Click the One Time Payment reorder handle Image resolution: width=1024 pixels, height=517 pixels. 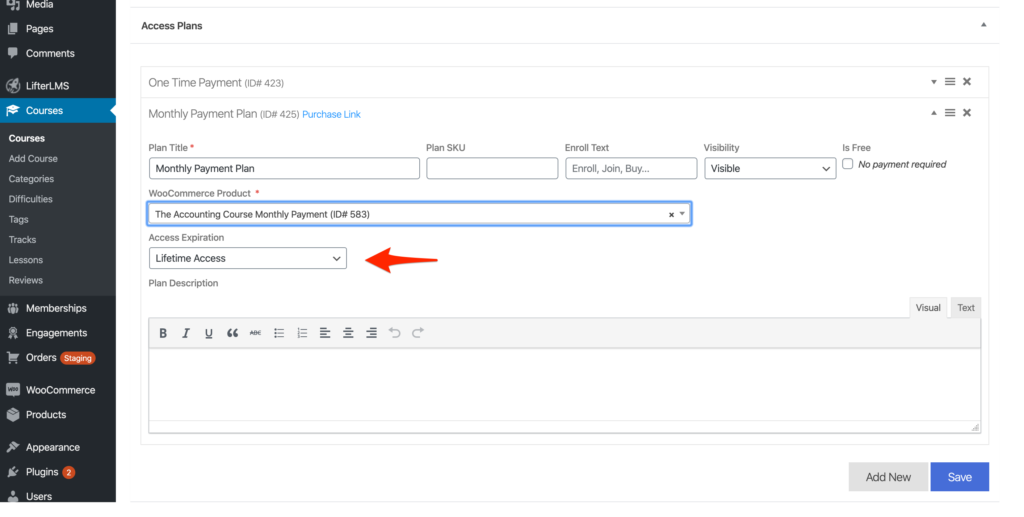click(950, 82)
